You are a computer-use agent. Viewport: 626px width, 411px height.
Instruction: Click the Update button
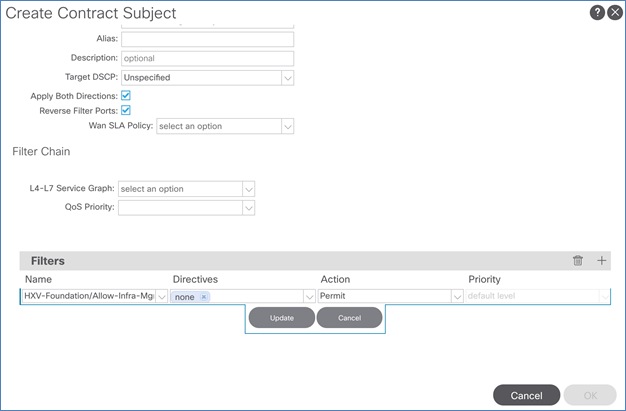(x=281, y=318)
